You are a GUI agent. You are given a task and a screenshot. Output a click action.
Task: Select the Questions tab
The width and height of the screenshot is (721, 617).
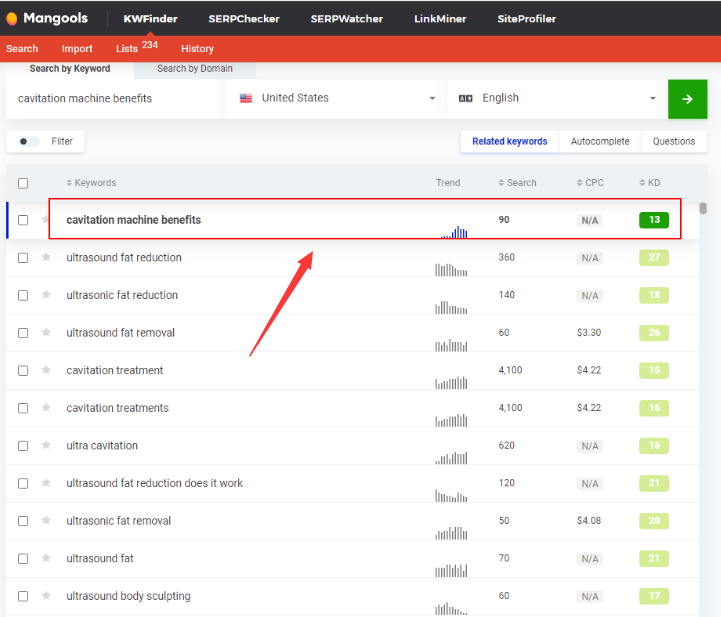(x=674, y=141)
